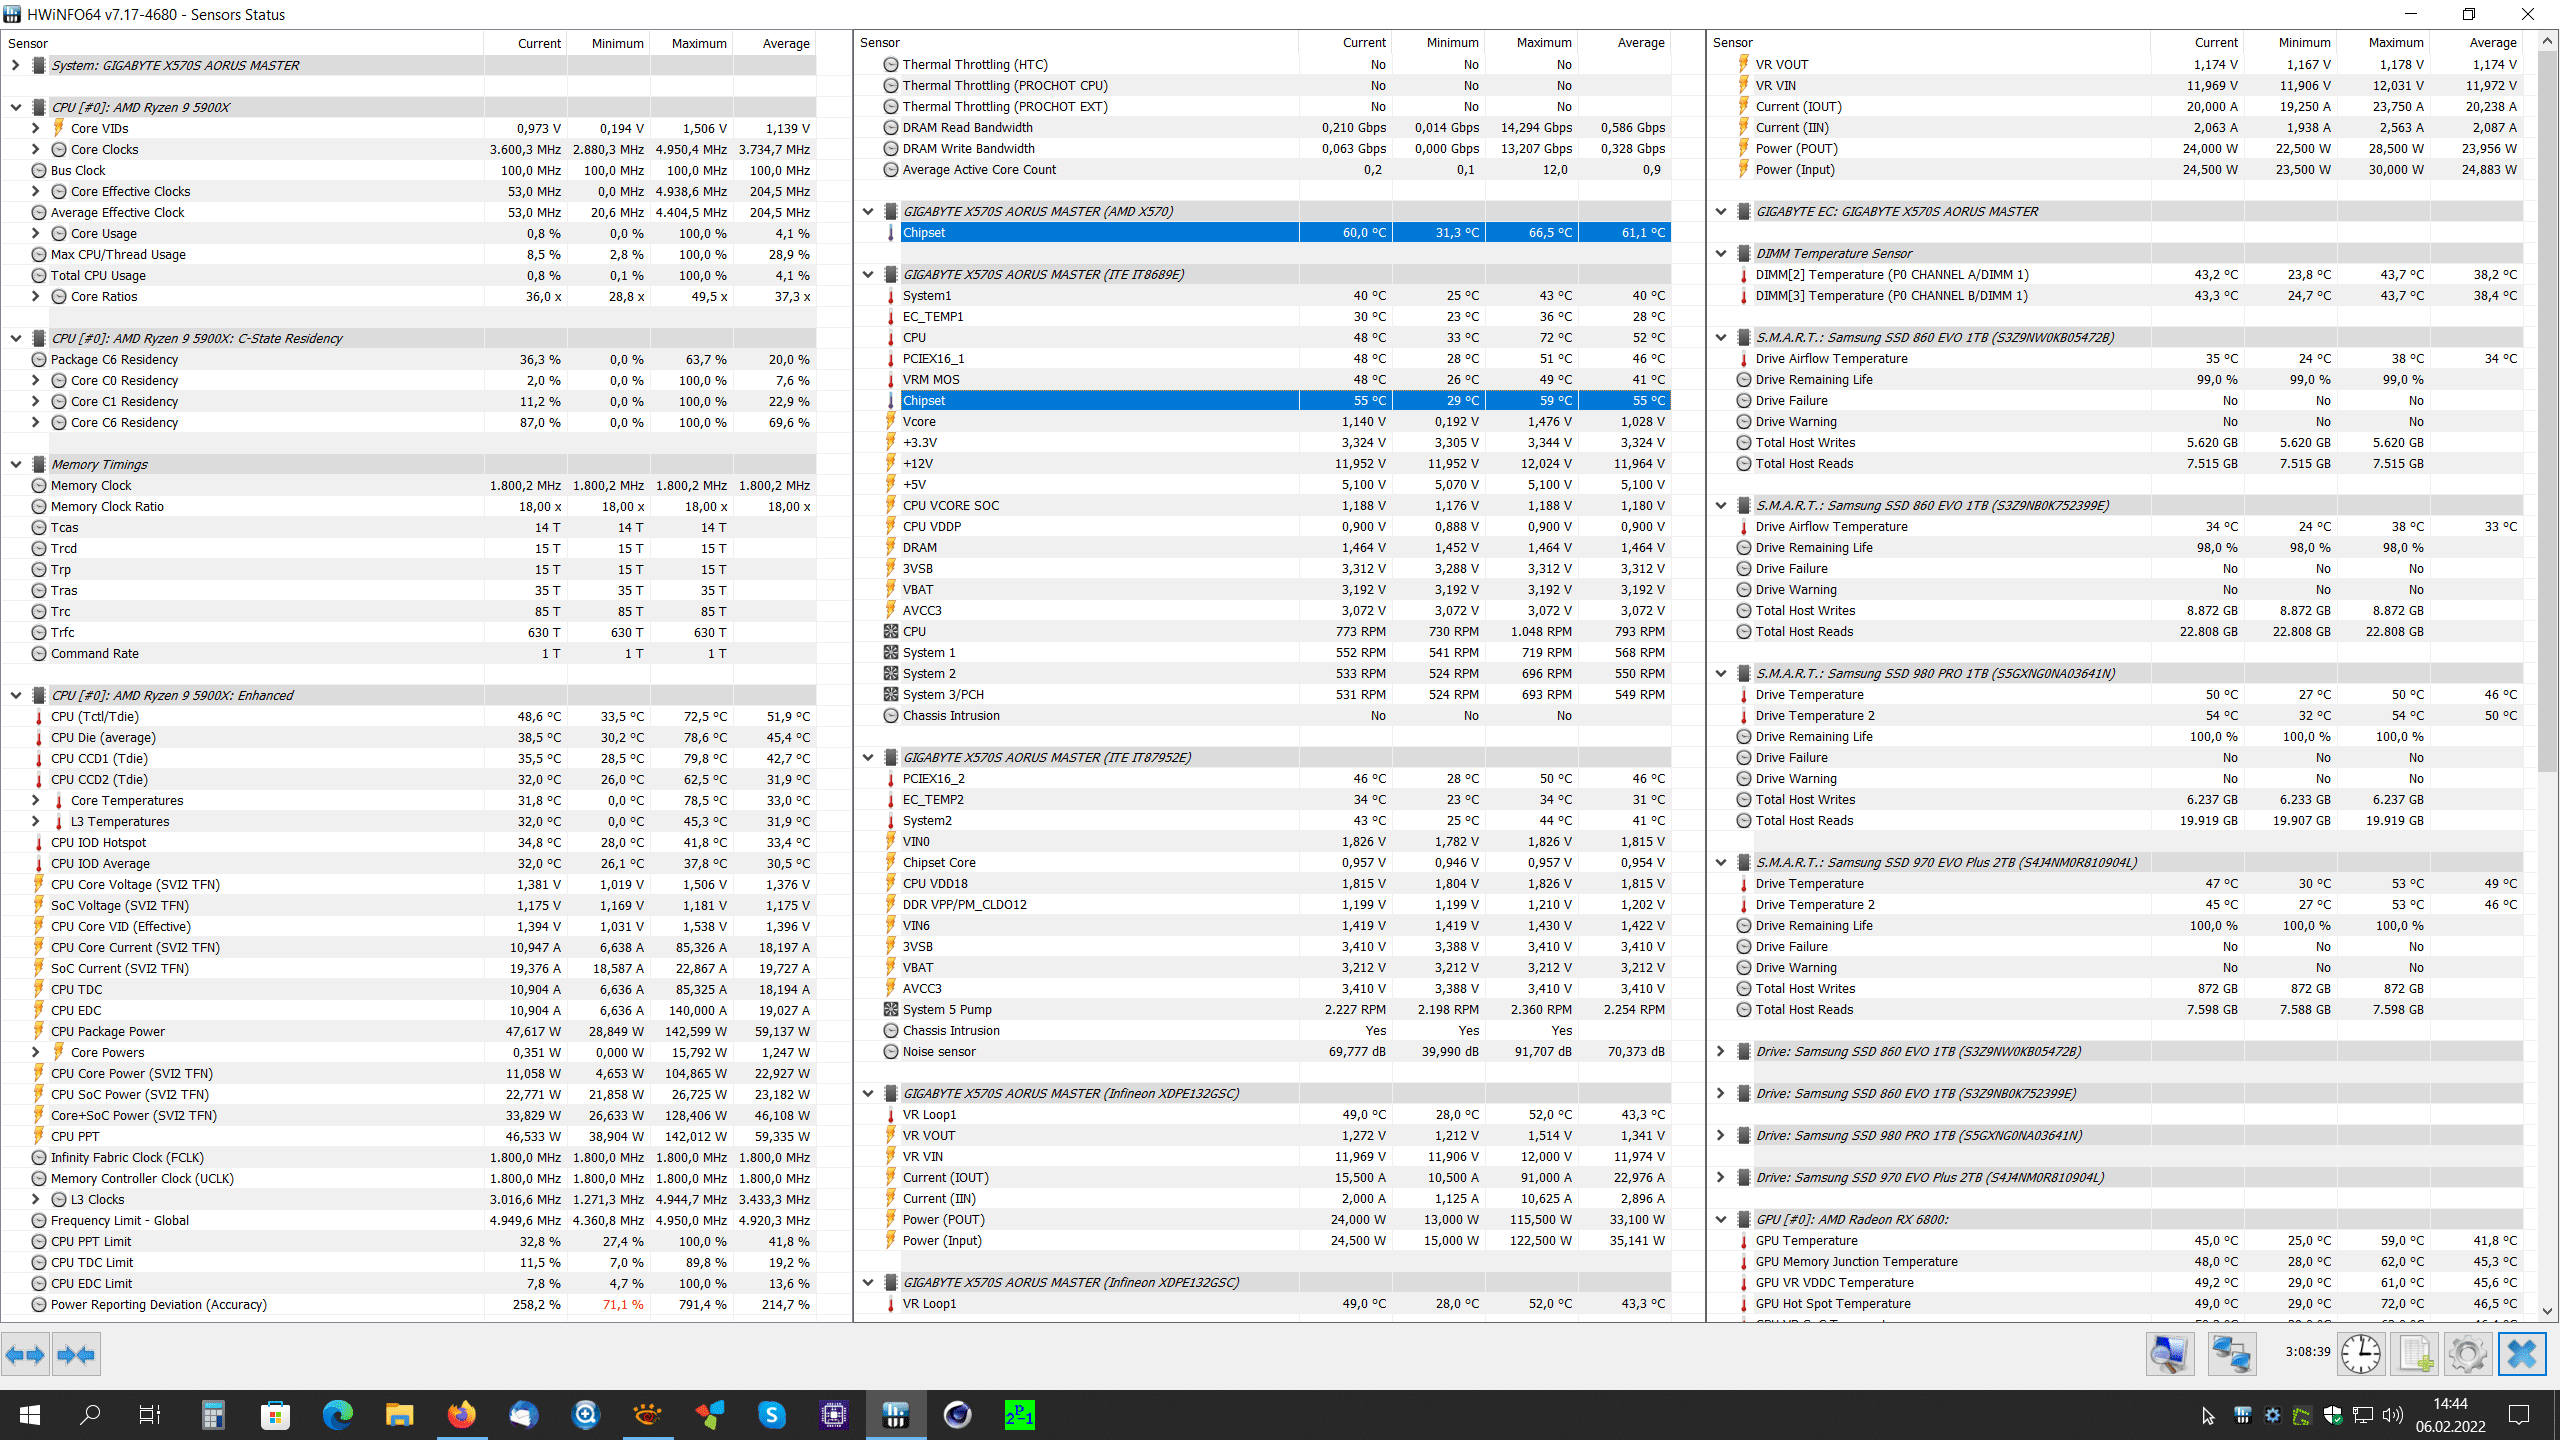Click right panel Current column header
2560x1440 pixels.
[x=2197, y=42]
